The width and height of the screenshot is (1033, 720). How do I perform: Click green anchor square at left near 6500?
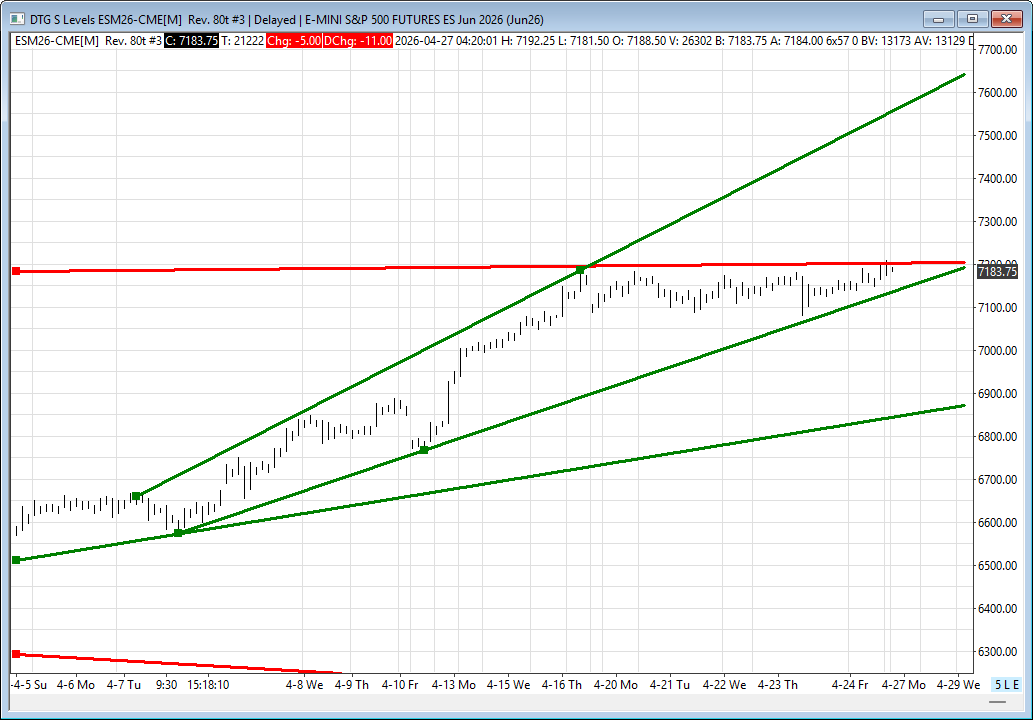16,560
